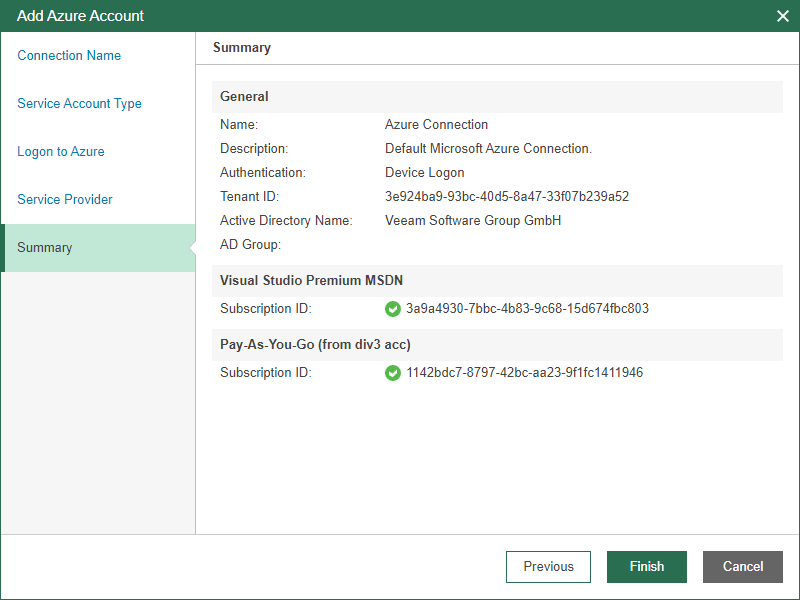Click the Veeam Software Group GmbH directory name

tap(473, 221)
